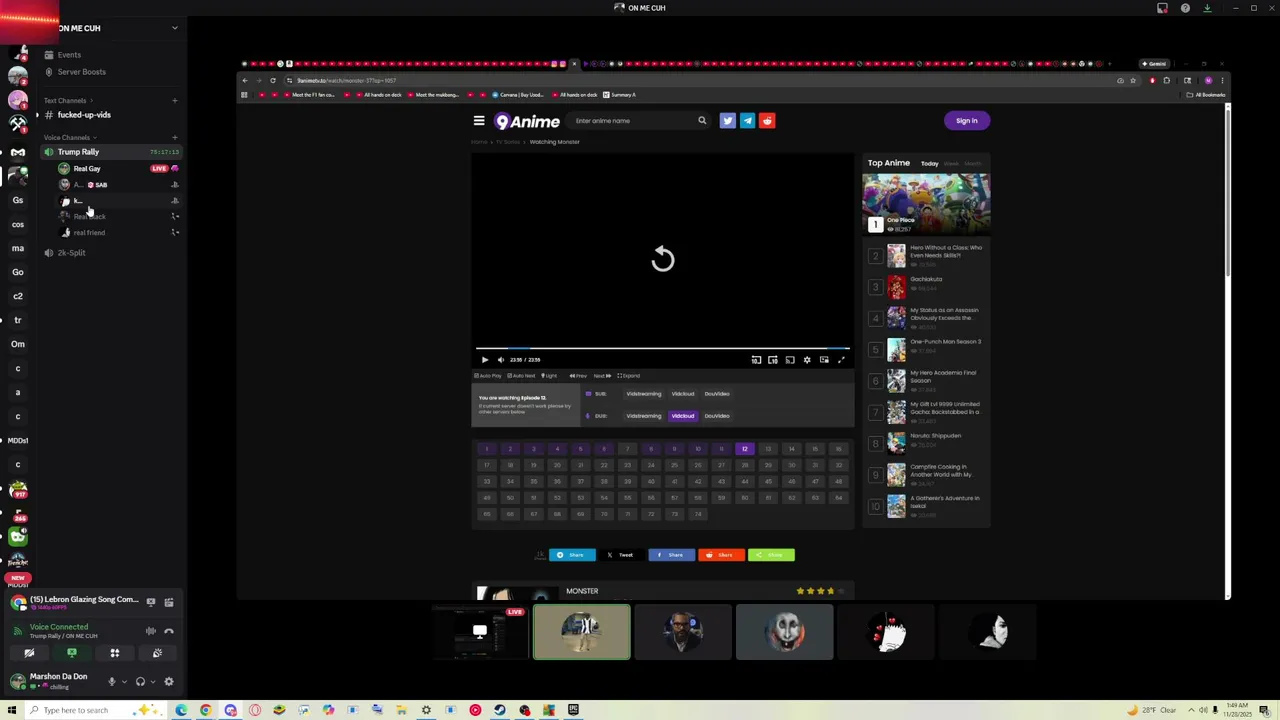The height and width of the screenshot is (720, 1280).
Task: Open the cos server icon
Action: point(18,224)
